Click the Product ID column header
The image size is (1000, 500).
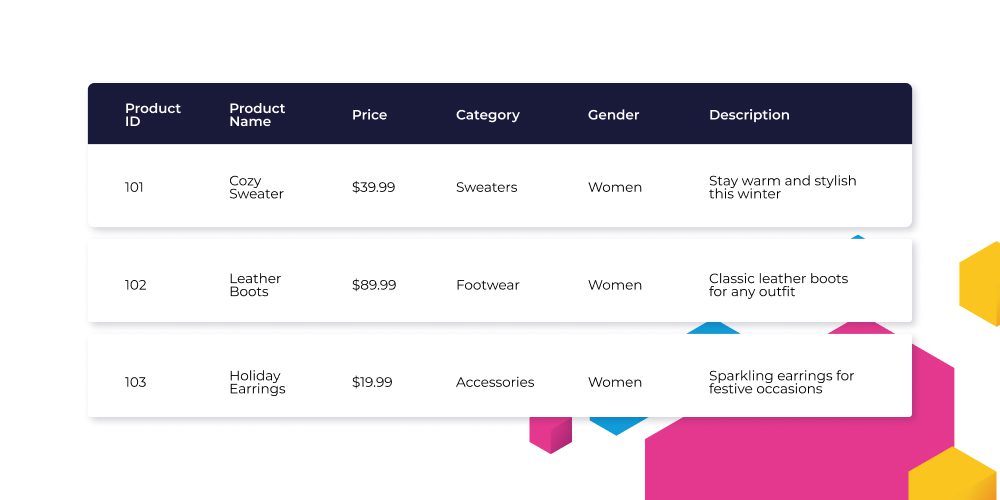152,115
